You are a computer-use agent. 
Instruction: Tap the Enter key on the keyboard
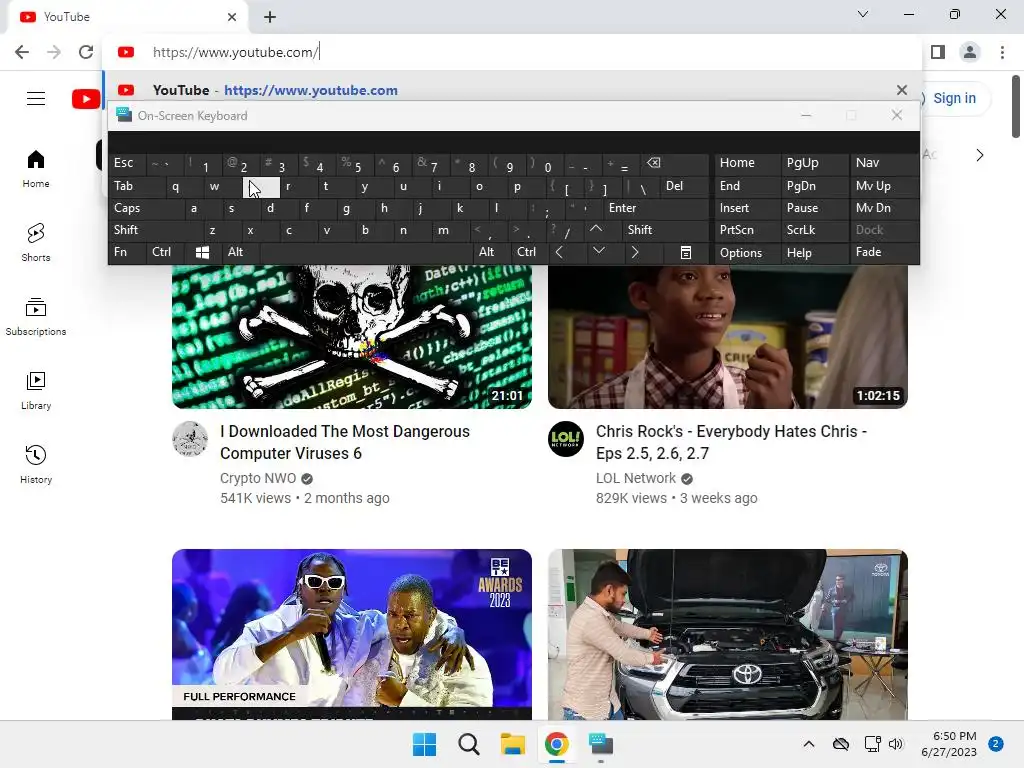(655, 208)
